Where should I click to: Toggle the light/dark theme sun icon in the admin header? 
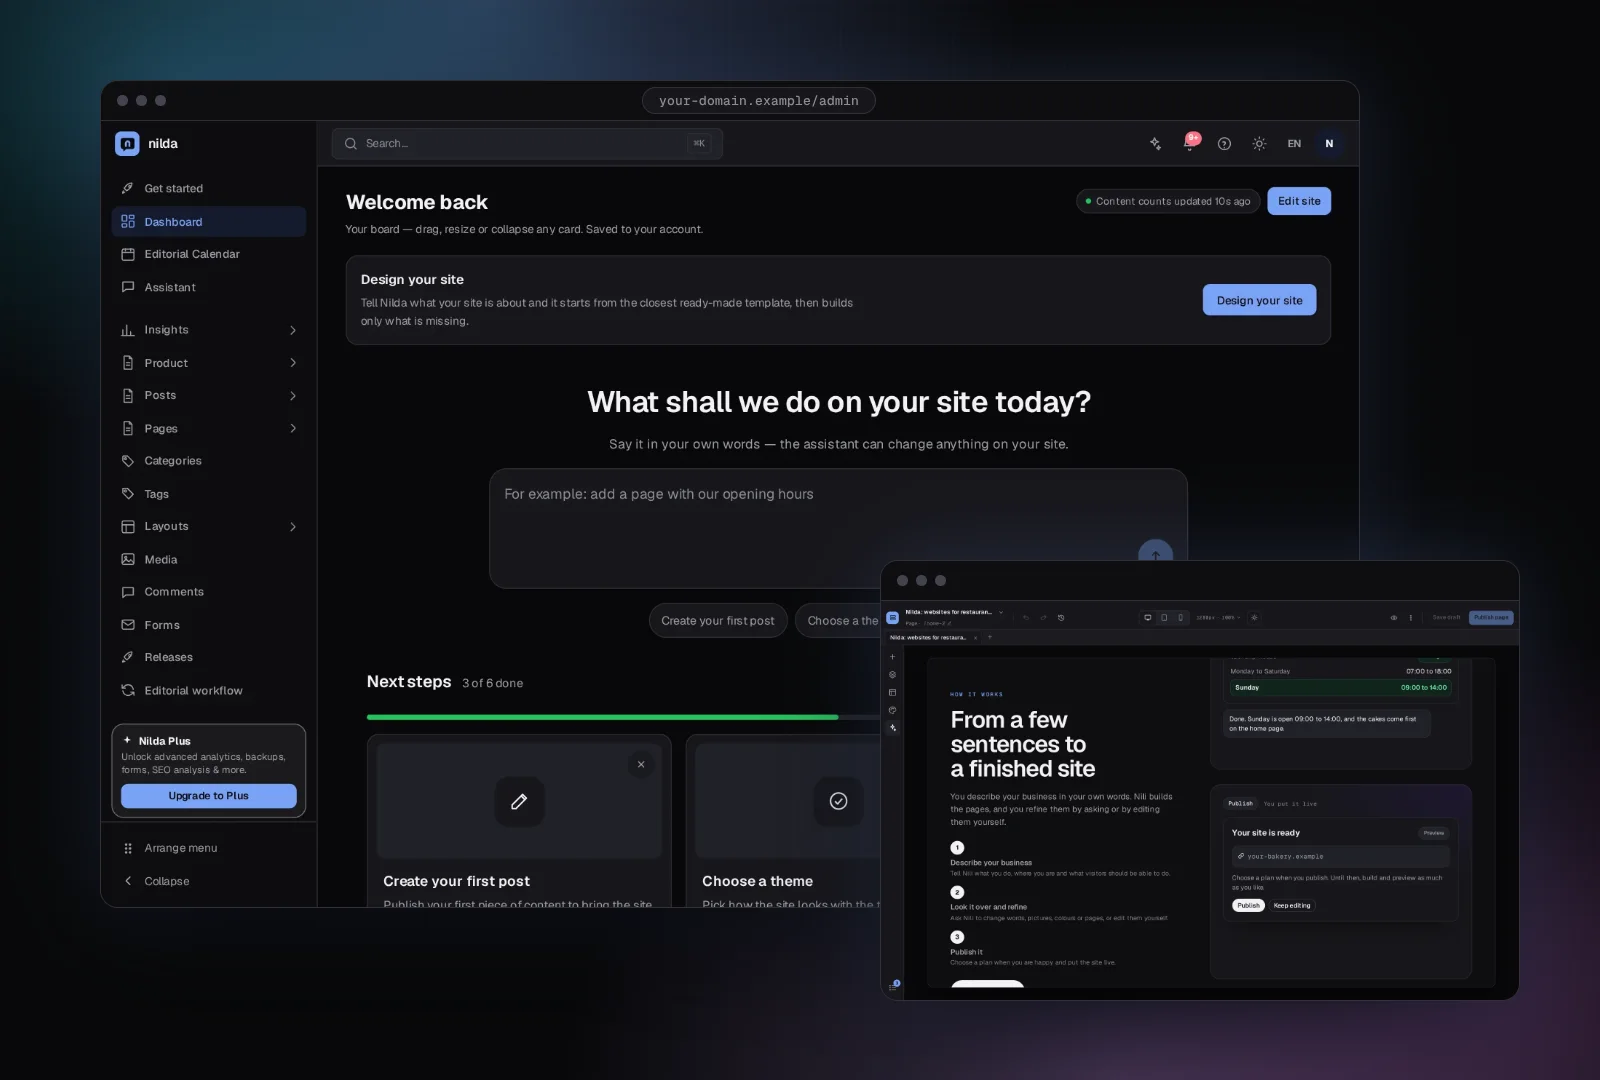click(1259, 144)
